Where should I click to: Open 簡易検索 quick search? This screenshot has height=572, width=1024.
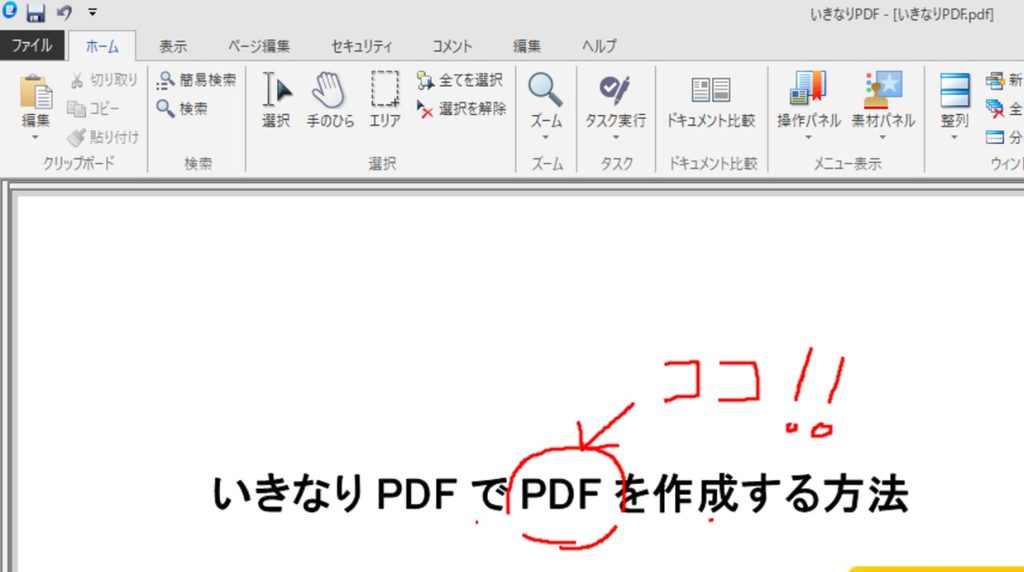tap(197, 80)
